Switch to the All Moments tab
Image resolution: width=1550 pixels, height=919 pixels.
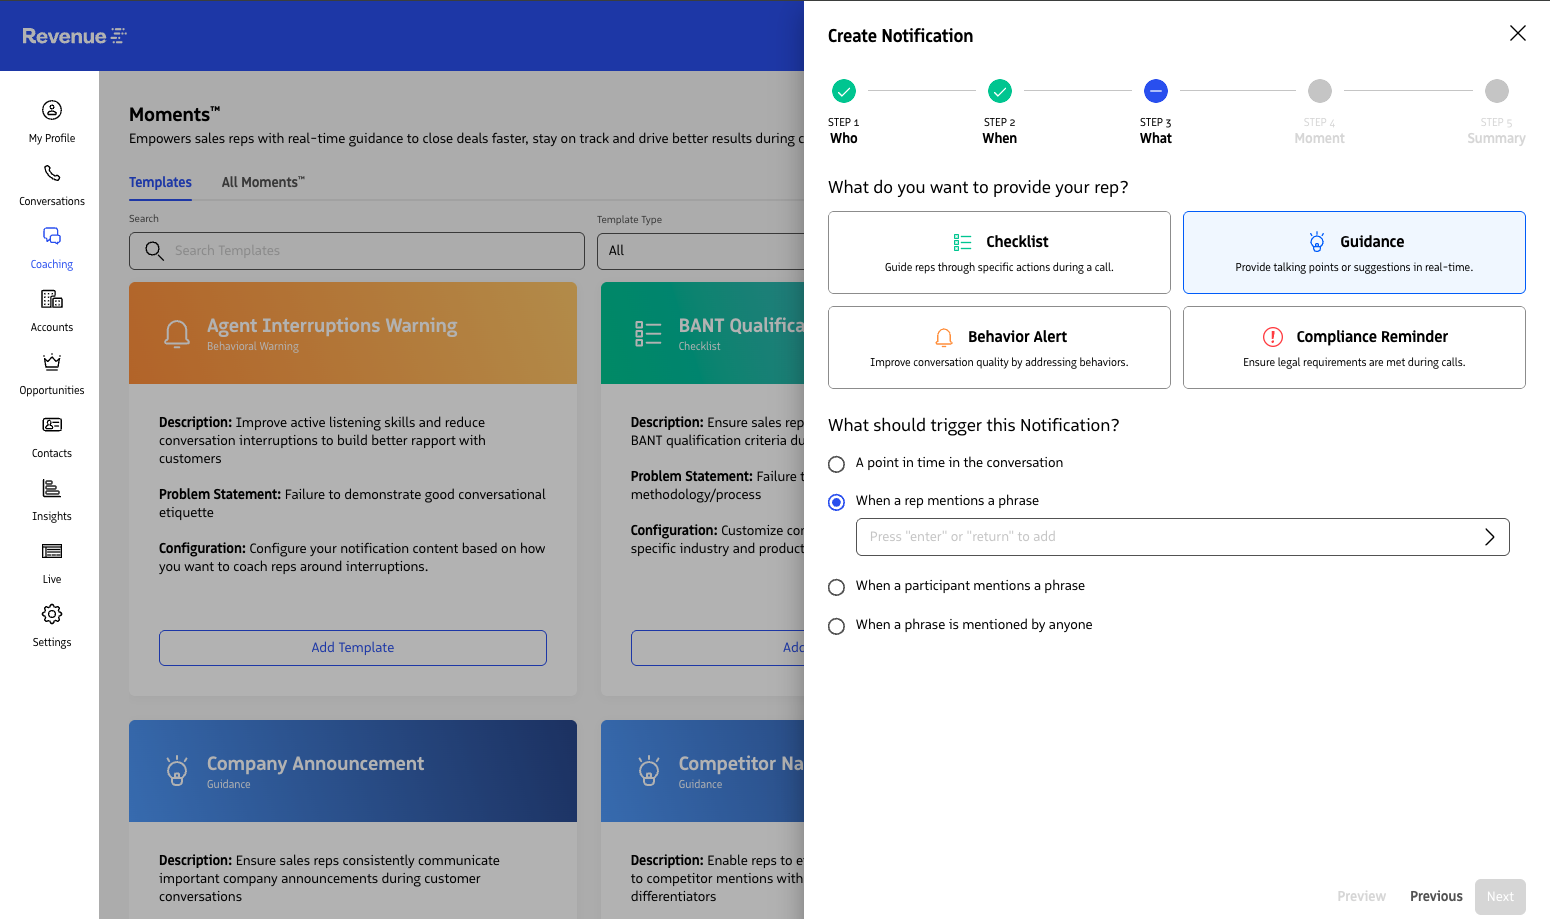pos(263,182)
